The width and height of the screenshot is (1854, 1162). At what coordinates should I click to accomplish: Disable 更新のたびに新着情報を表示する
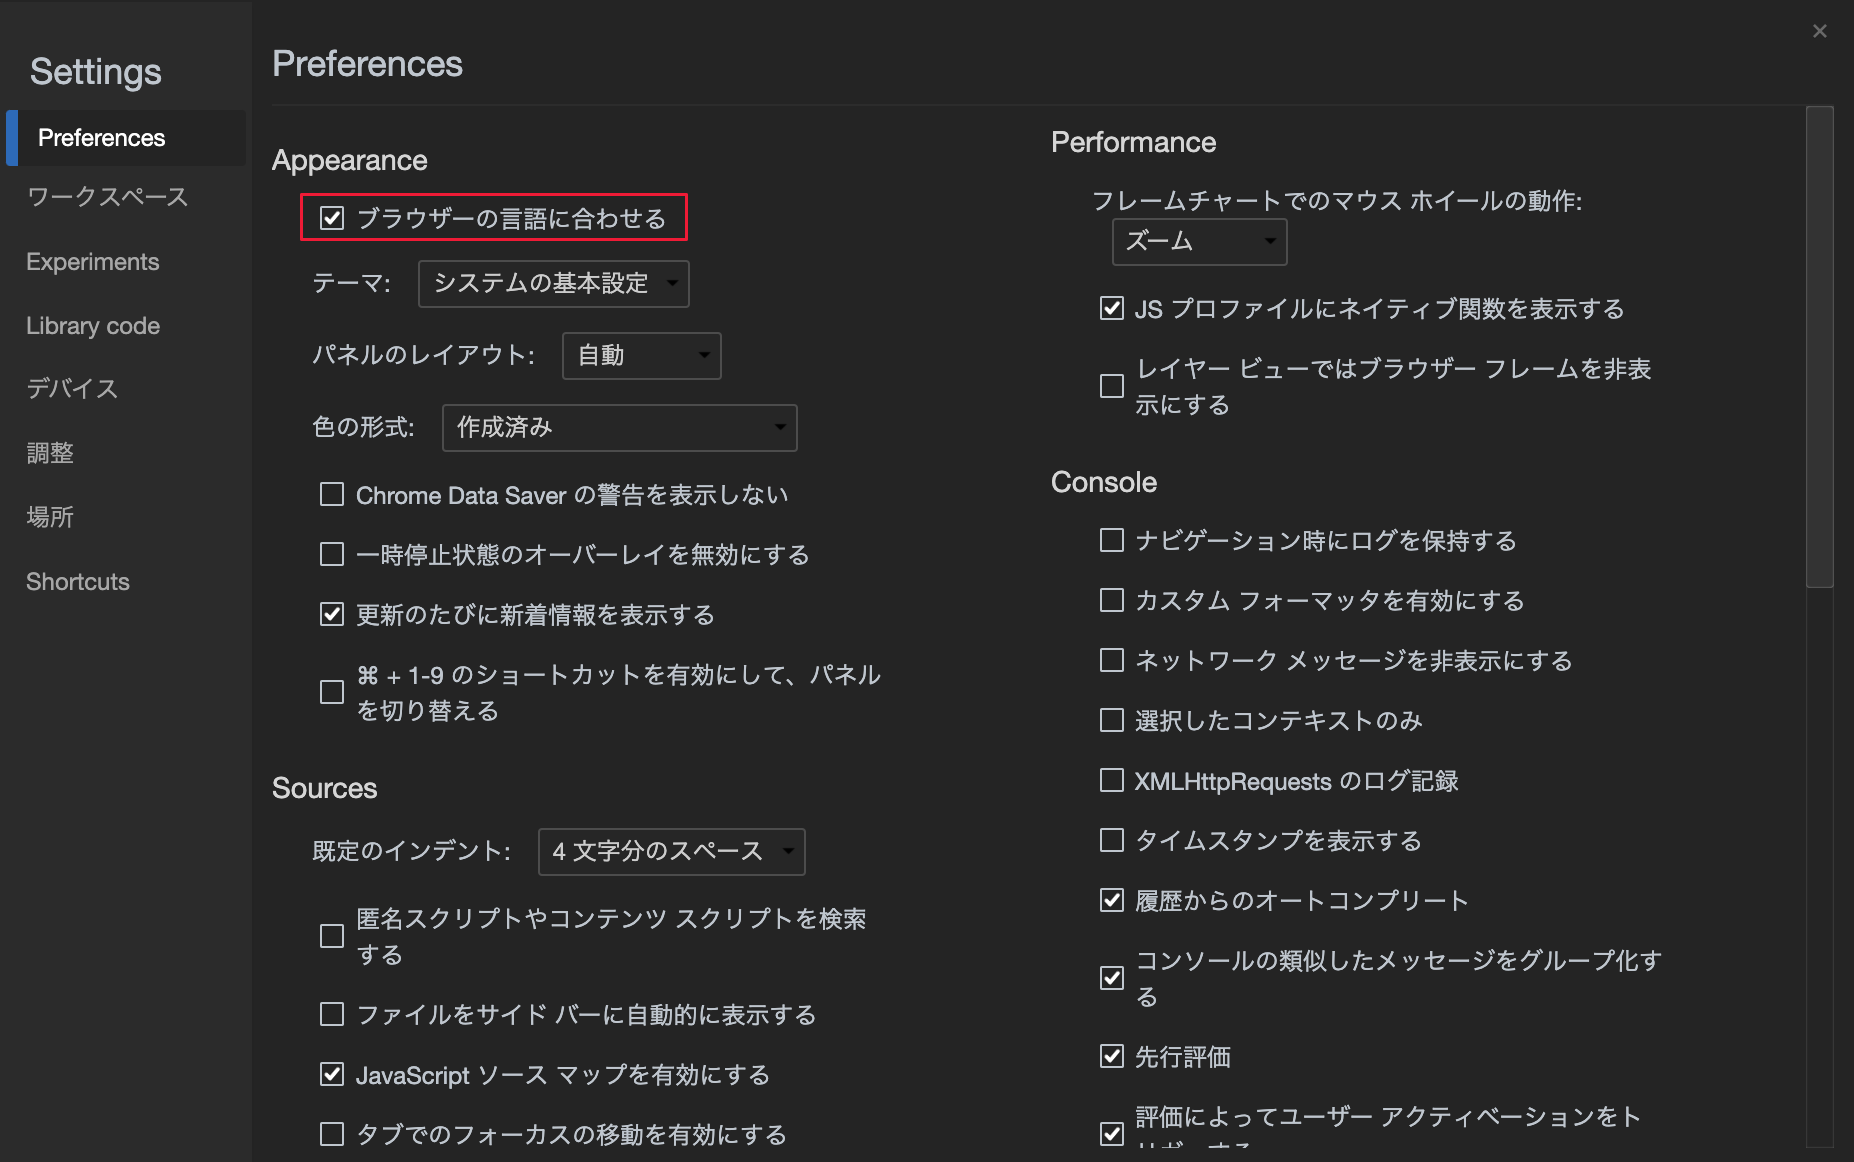[x=331, y=614]
